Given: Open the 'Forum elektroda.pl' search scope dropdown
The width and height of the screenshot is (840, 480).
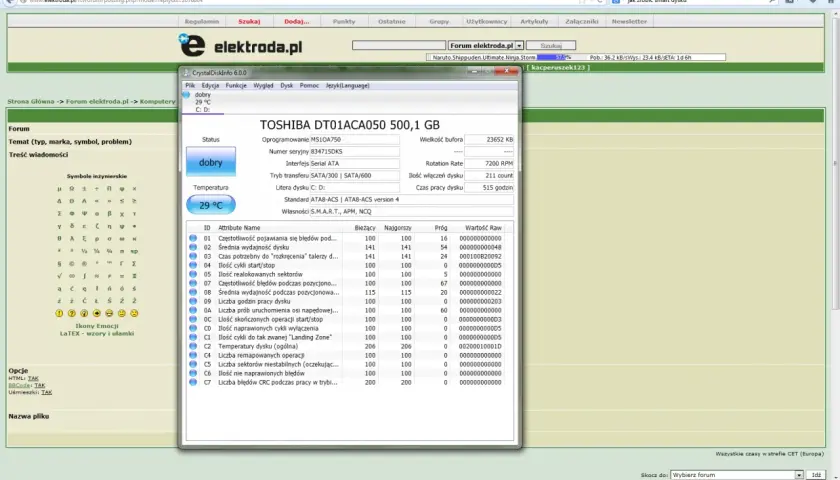Looking at the screenshot, I should 485,46.
